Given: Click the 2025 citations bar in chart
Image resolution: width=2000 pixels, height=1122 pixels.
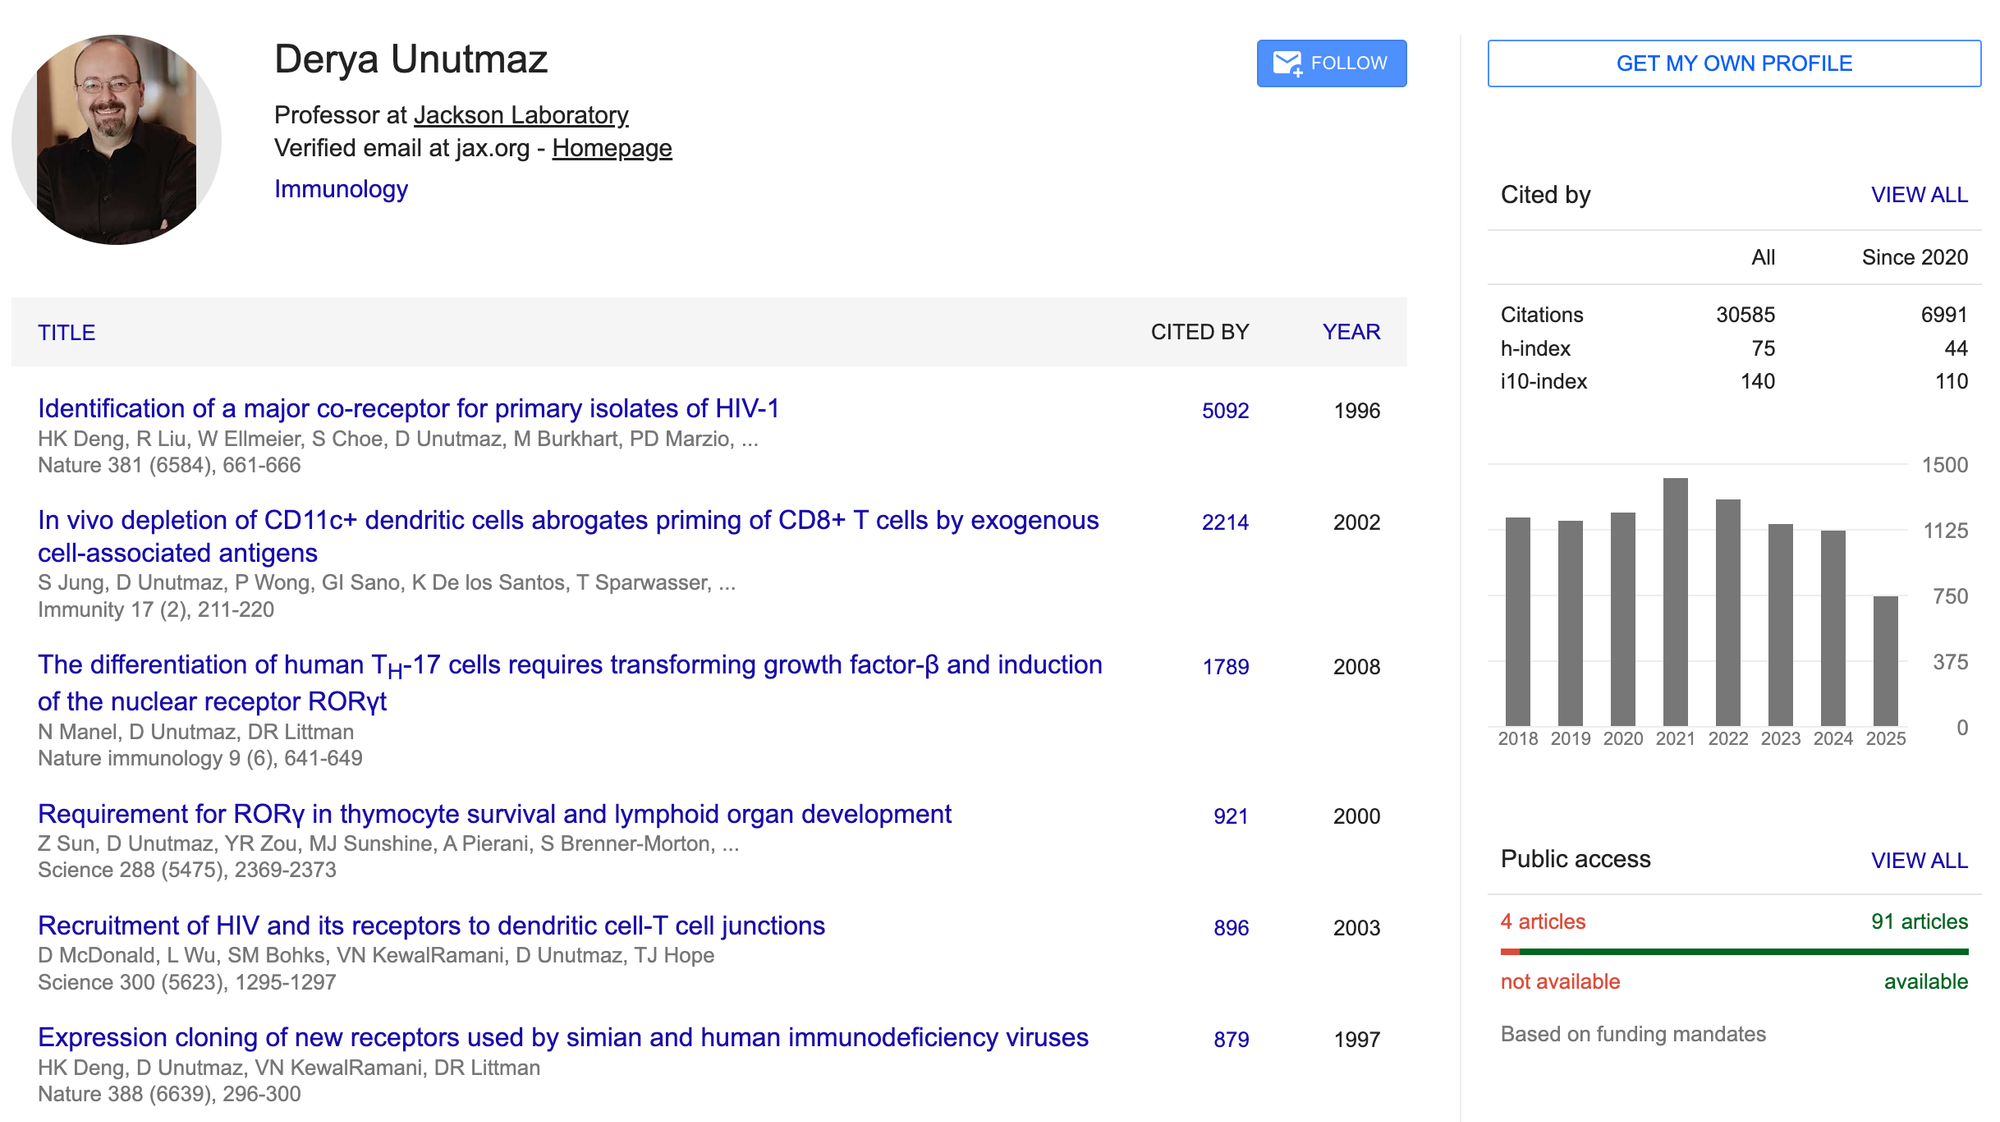Looking at the screenshot, I should [x=1885, y=660].
